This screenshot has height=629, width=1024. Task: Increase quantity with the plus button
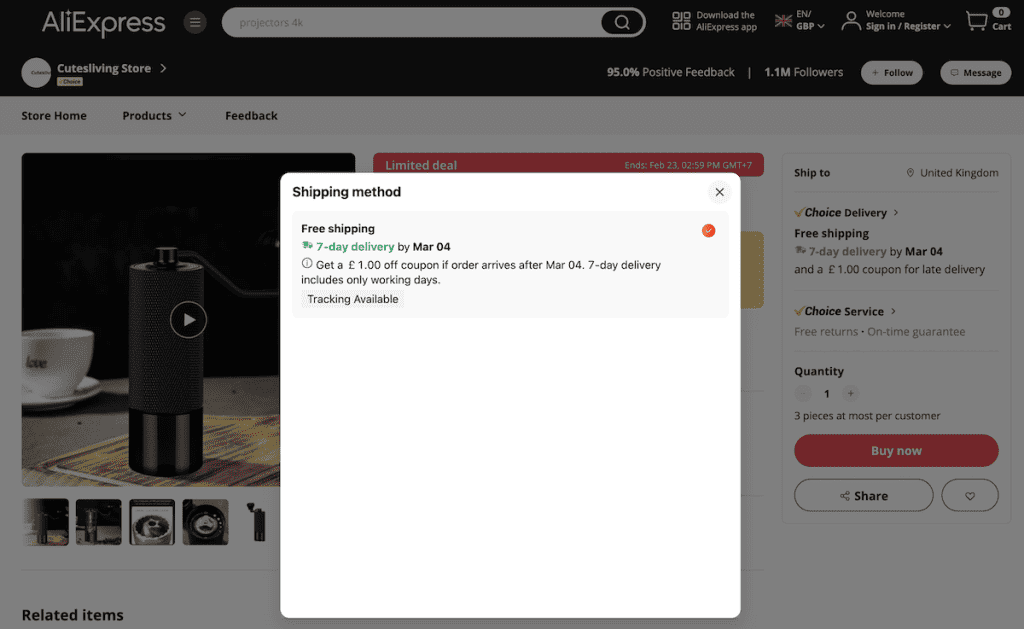coord(850,394)
